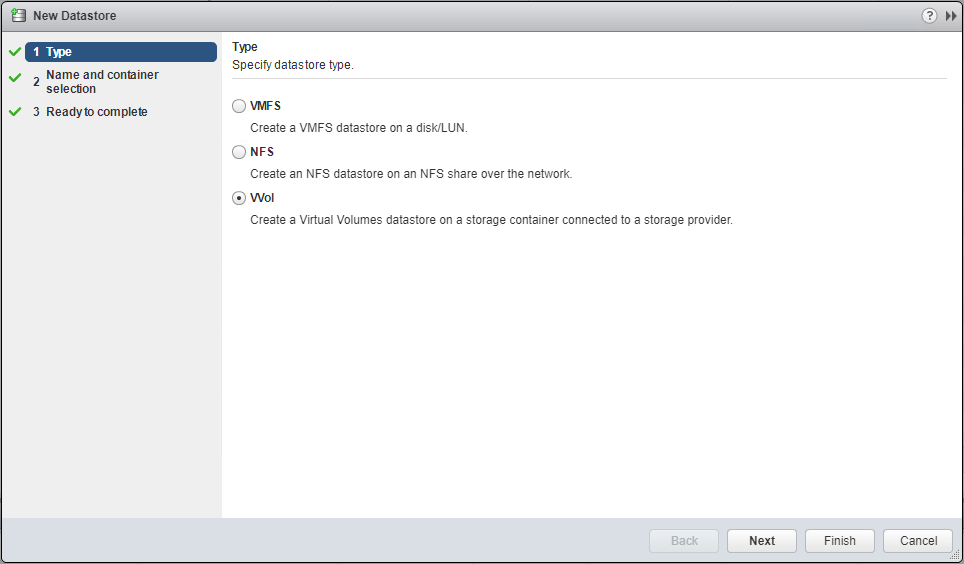Image resolution: width=964 pixels, height=564 pixels.
Task: Click the double-arrow icon in title bar
Action: (x=951, y=16)
